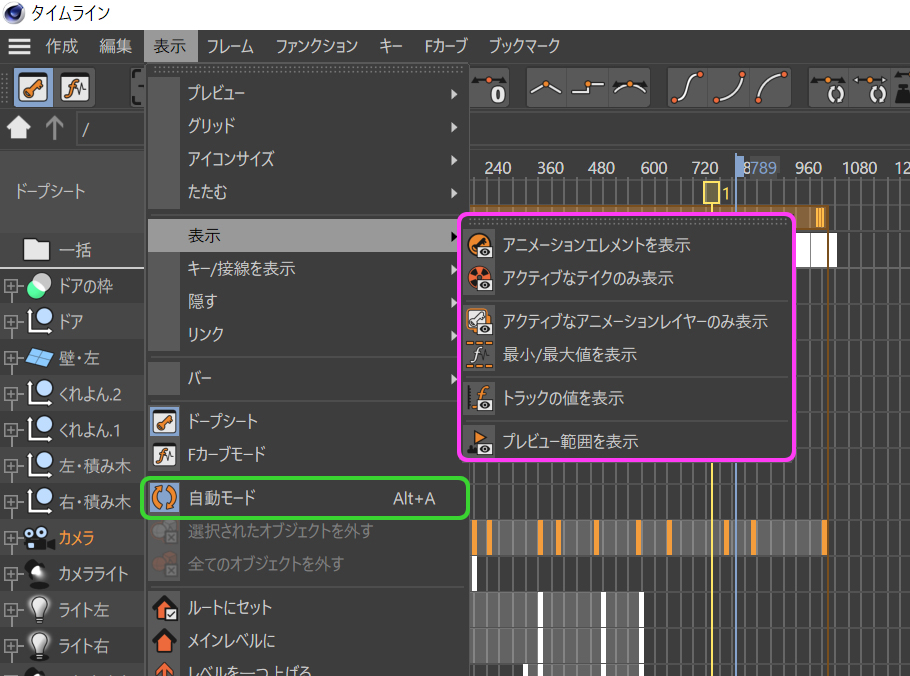910x676 pixels.
Task: Choose ルートにセット with house icon
Action: [x=229, y=607]
